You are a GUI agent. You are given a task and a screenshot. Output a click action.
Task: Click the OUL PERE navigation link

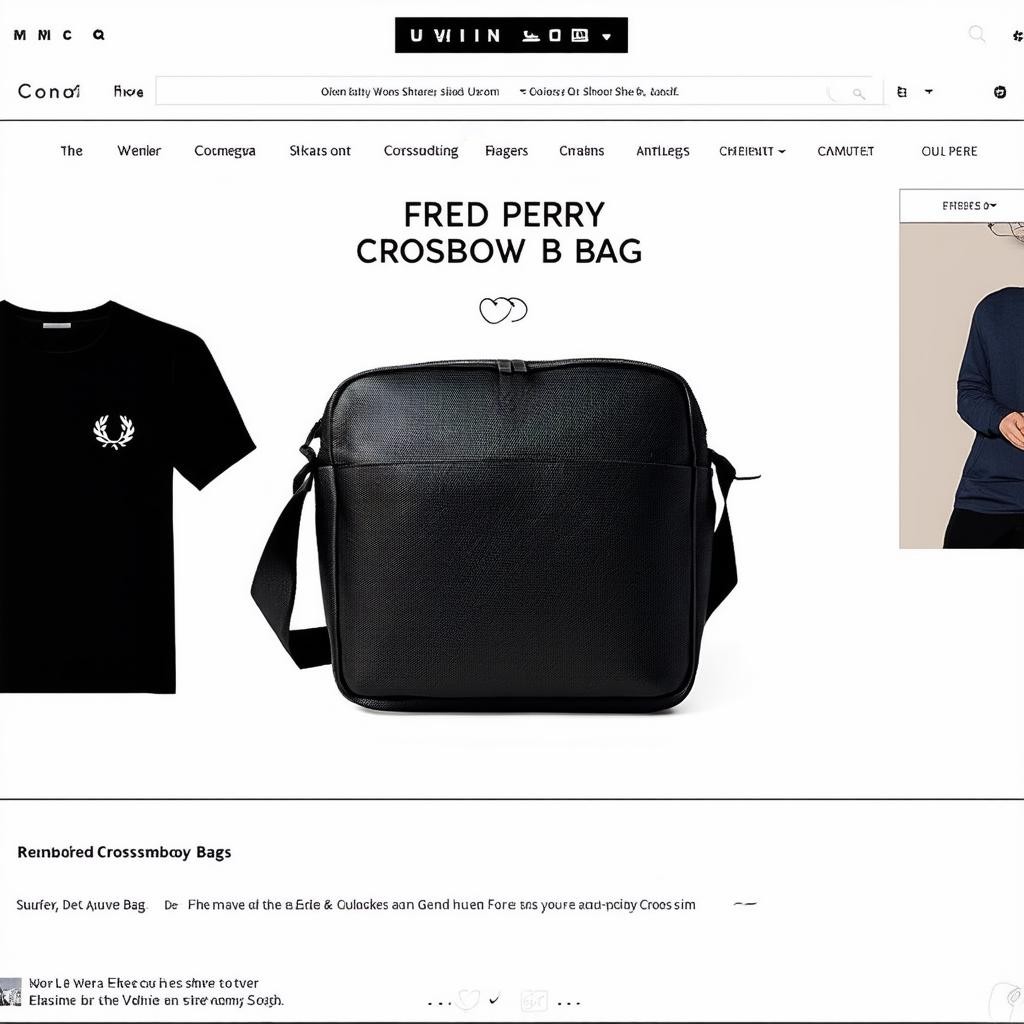tap(949, 152)
